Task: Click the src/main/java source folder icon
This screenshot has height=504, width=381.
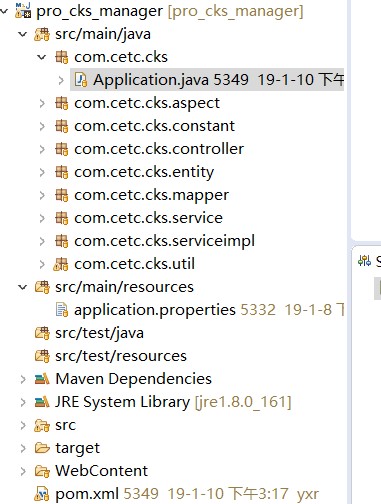Action: [x=42, y=34]
